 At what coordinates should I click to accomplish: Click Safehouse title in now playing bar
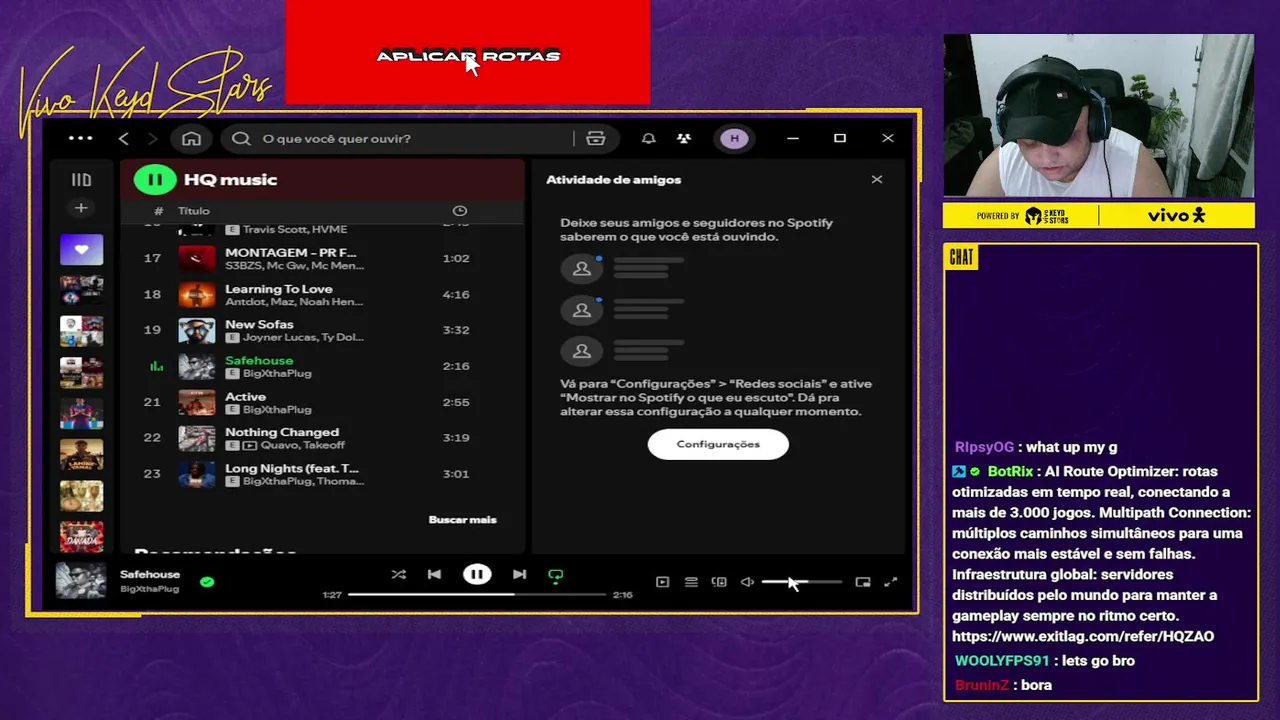tap(150, 575)
